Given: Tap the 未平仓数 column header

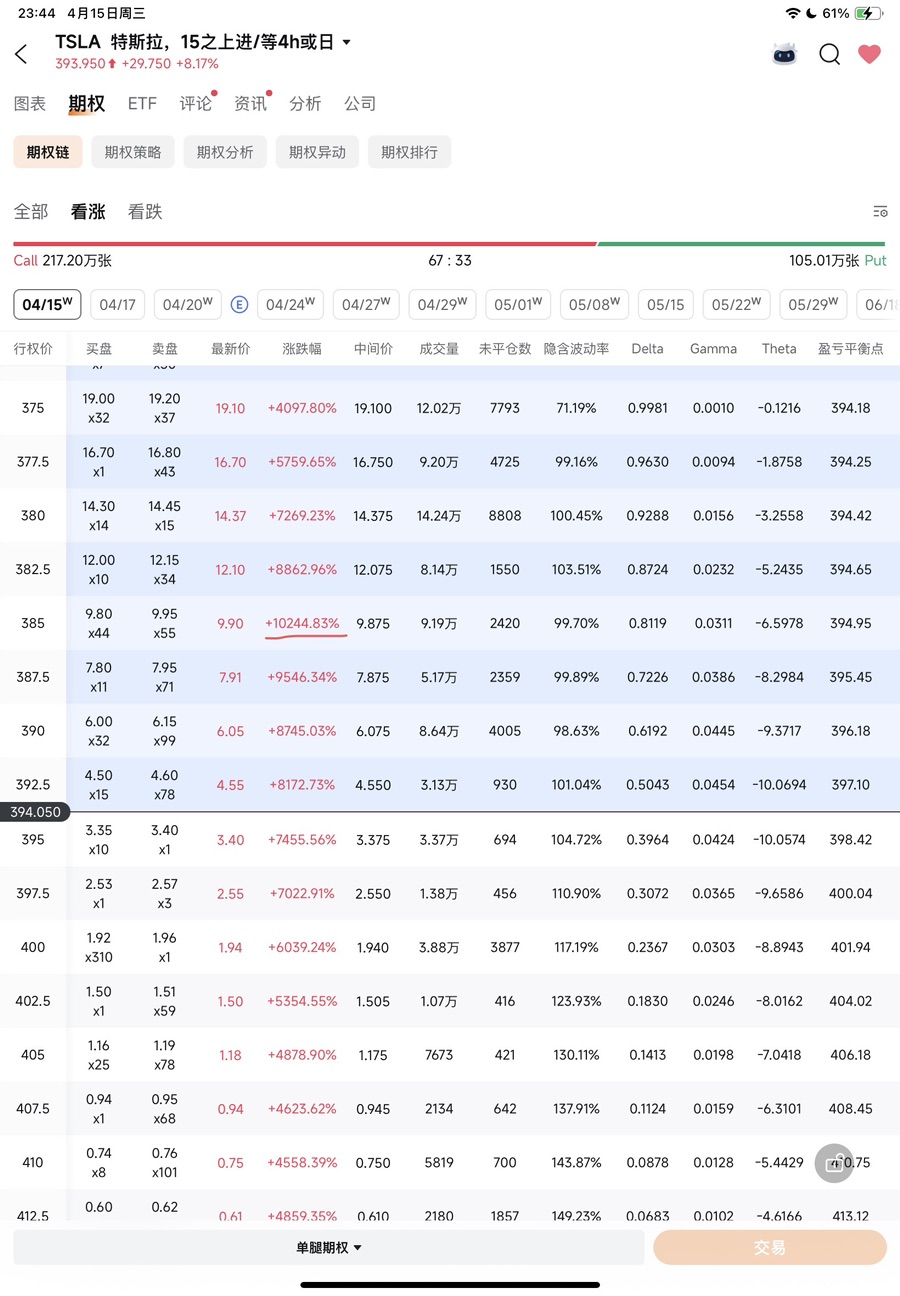Looking at the screenshot, I should [505, 349].
